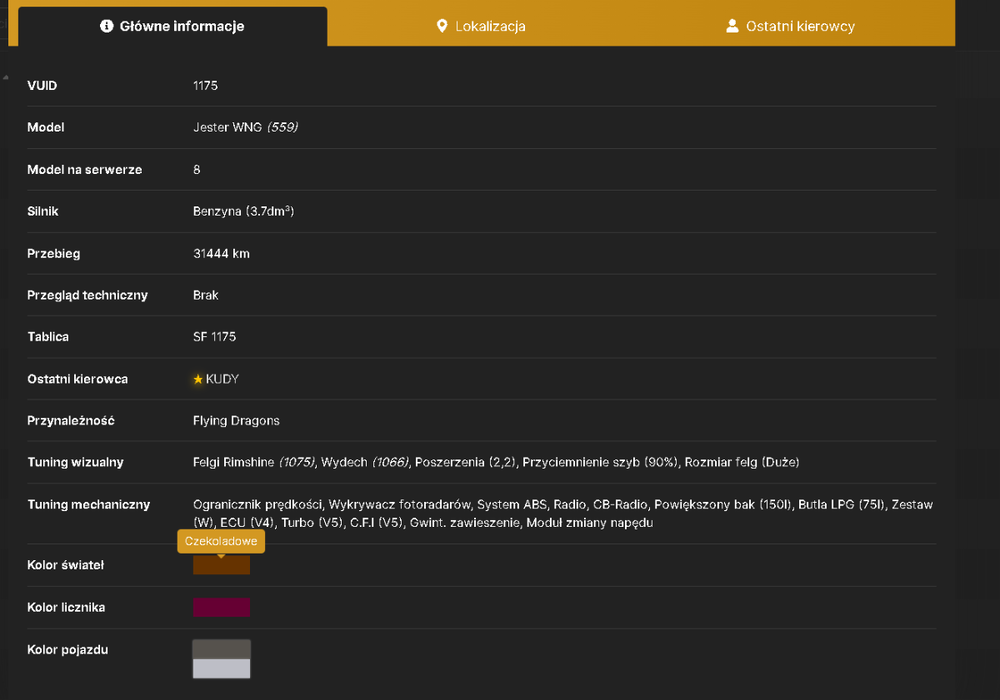1000x700 pixels.
Task: Click the Jester WNG model name
Action: 228,128
